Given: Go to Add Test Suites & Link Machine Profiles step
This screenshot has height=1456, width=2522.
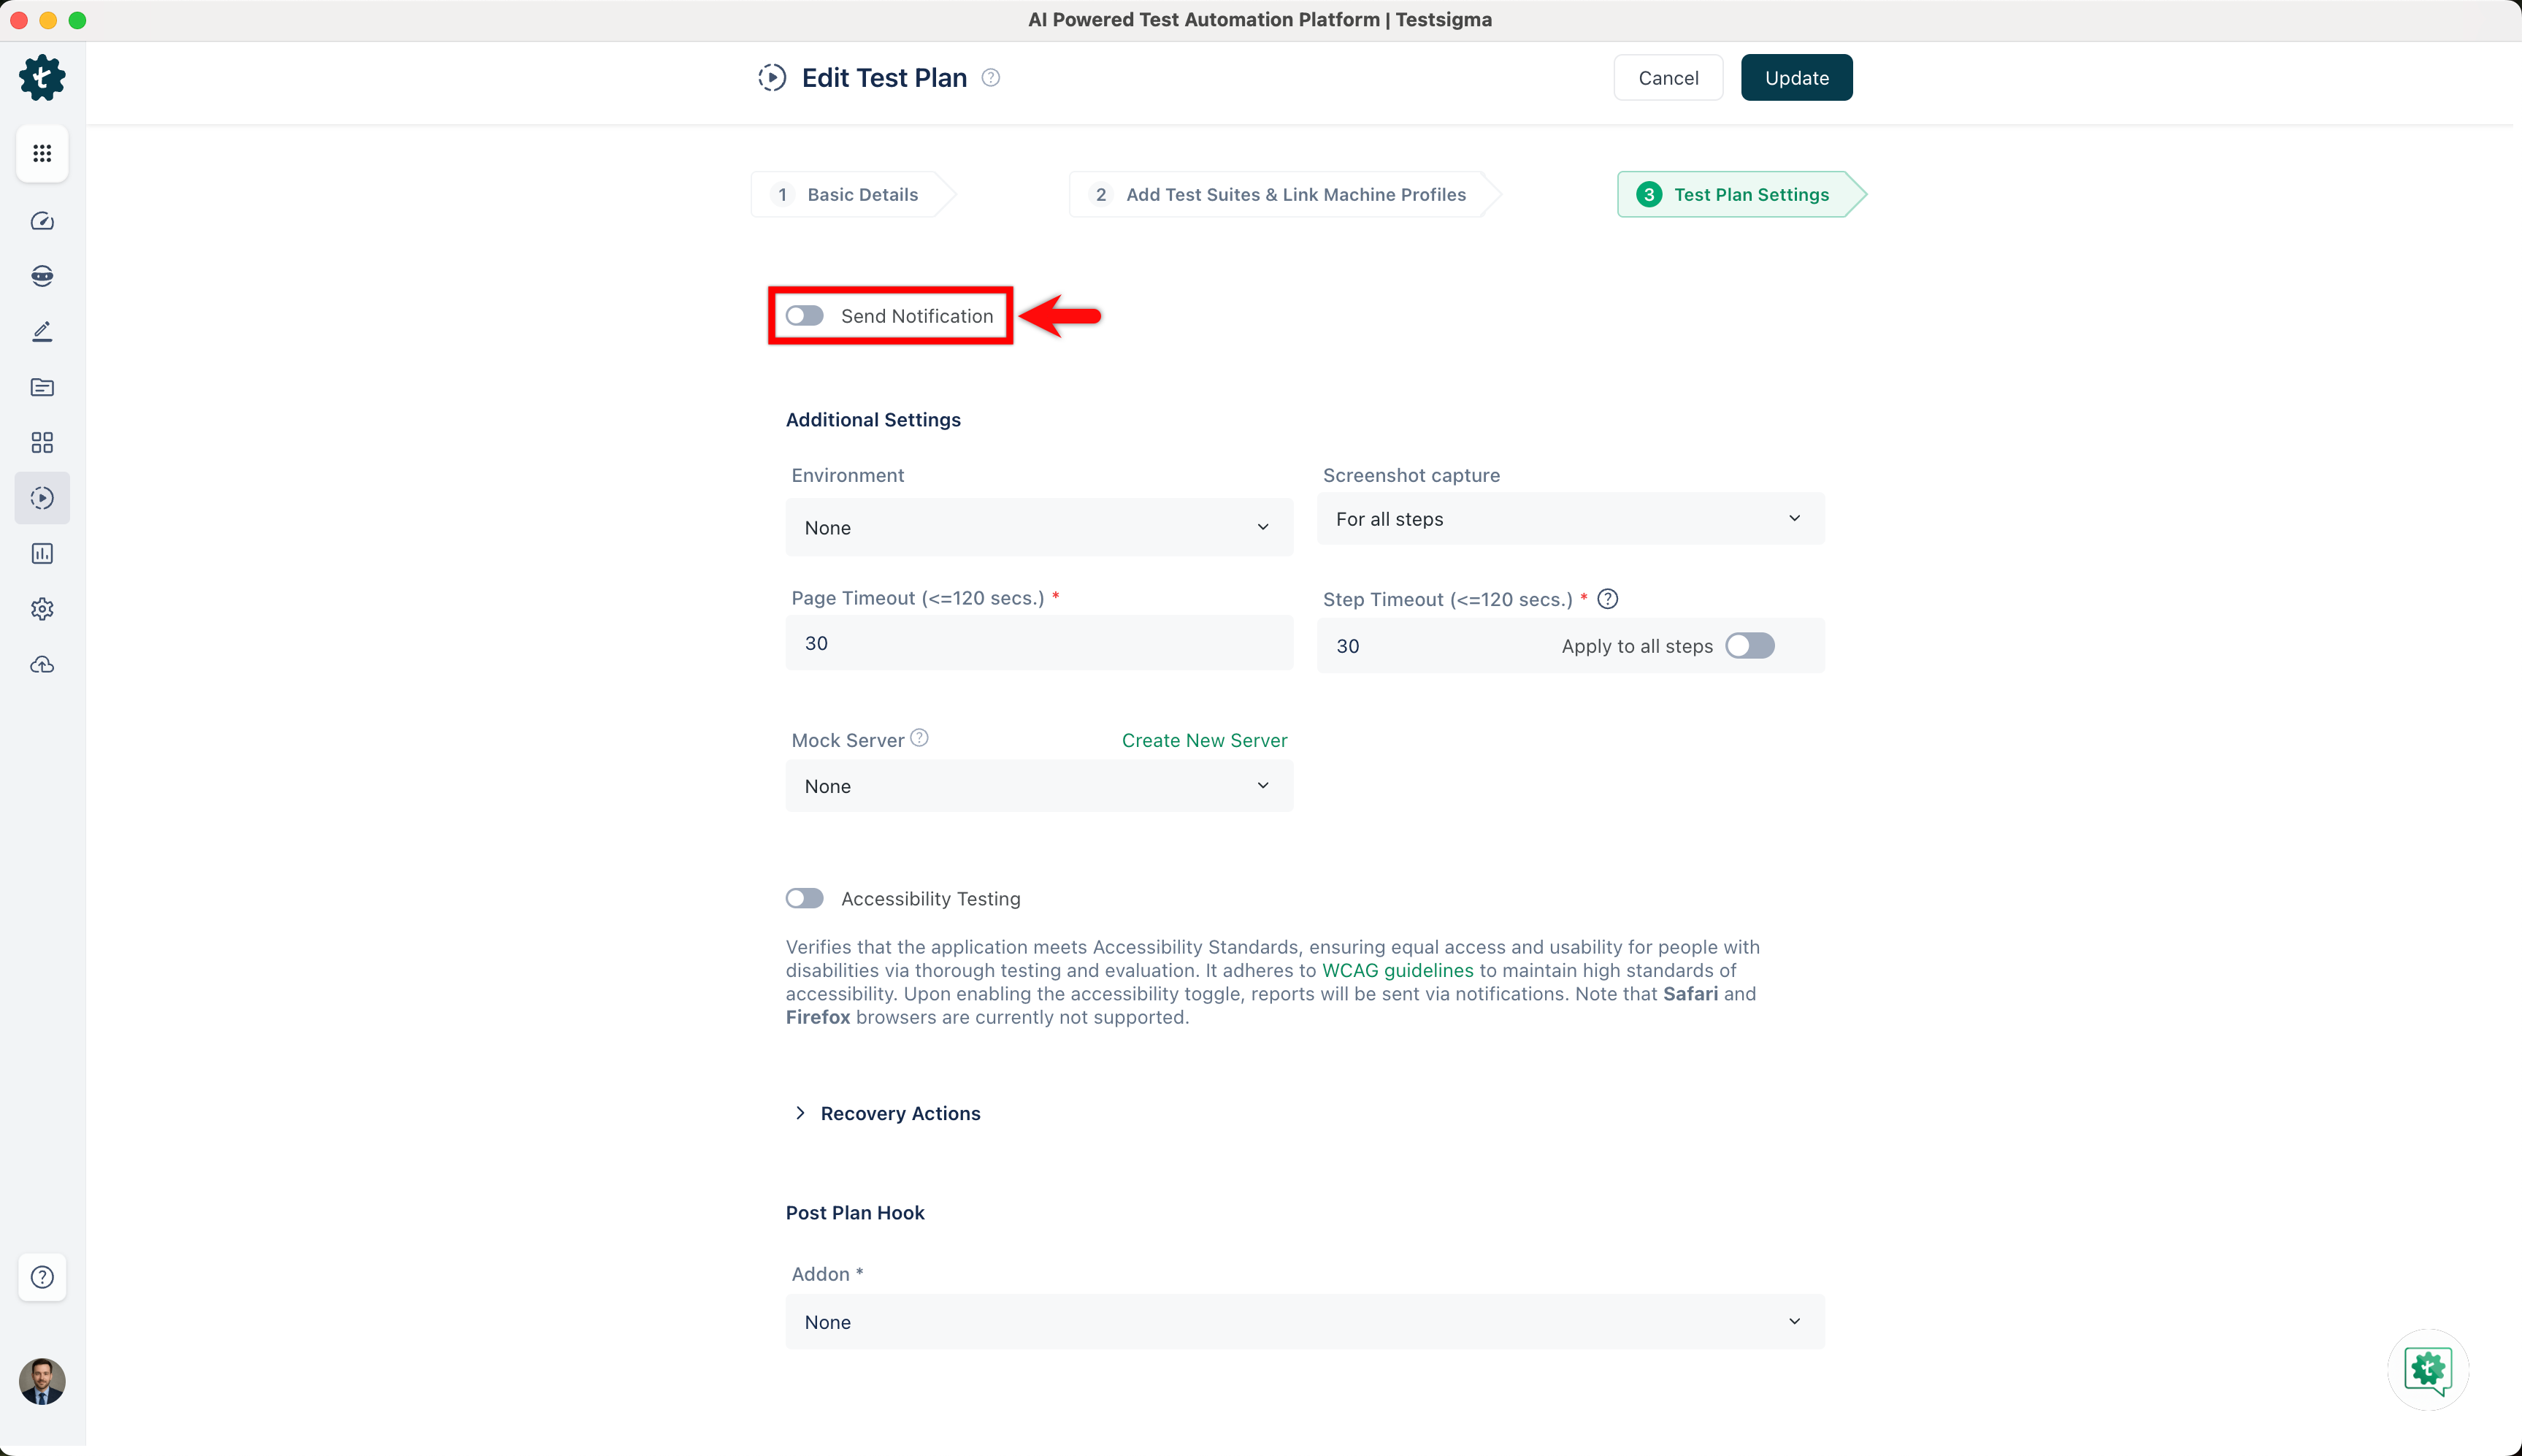Looking at the screenshot, I should coord(1284,195).
